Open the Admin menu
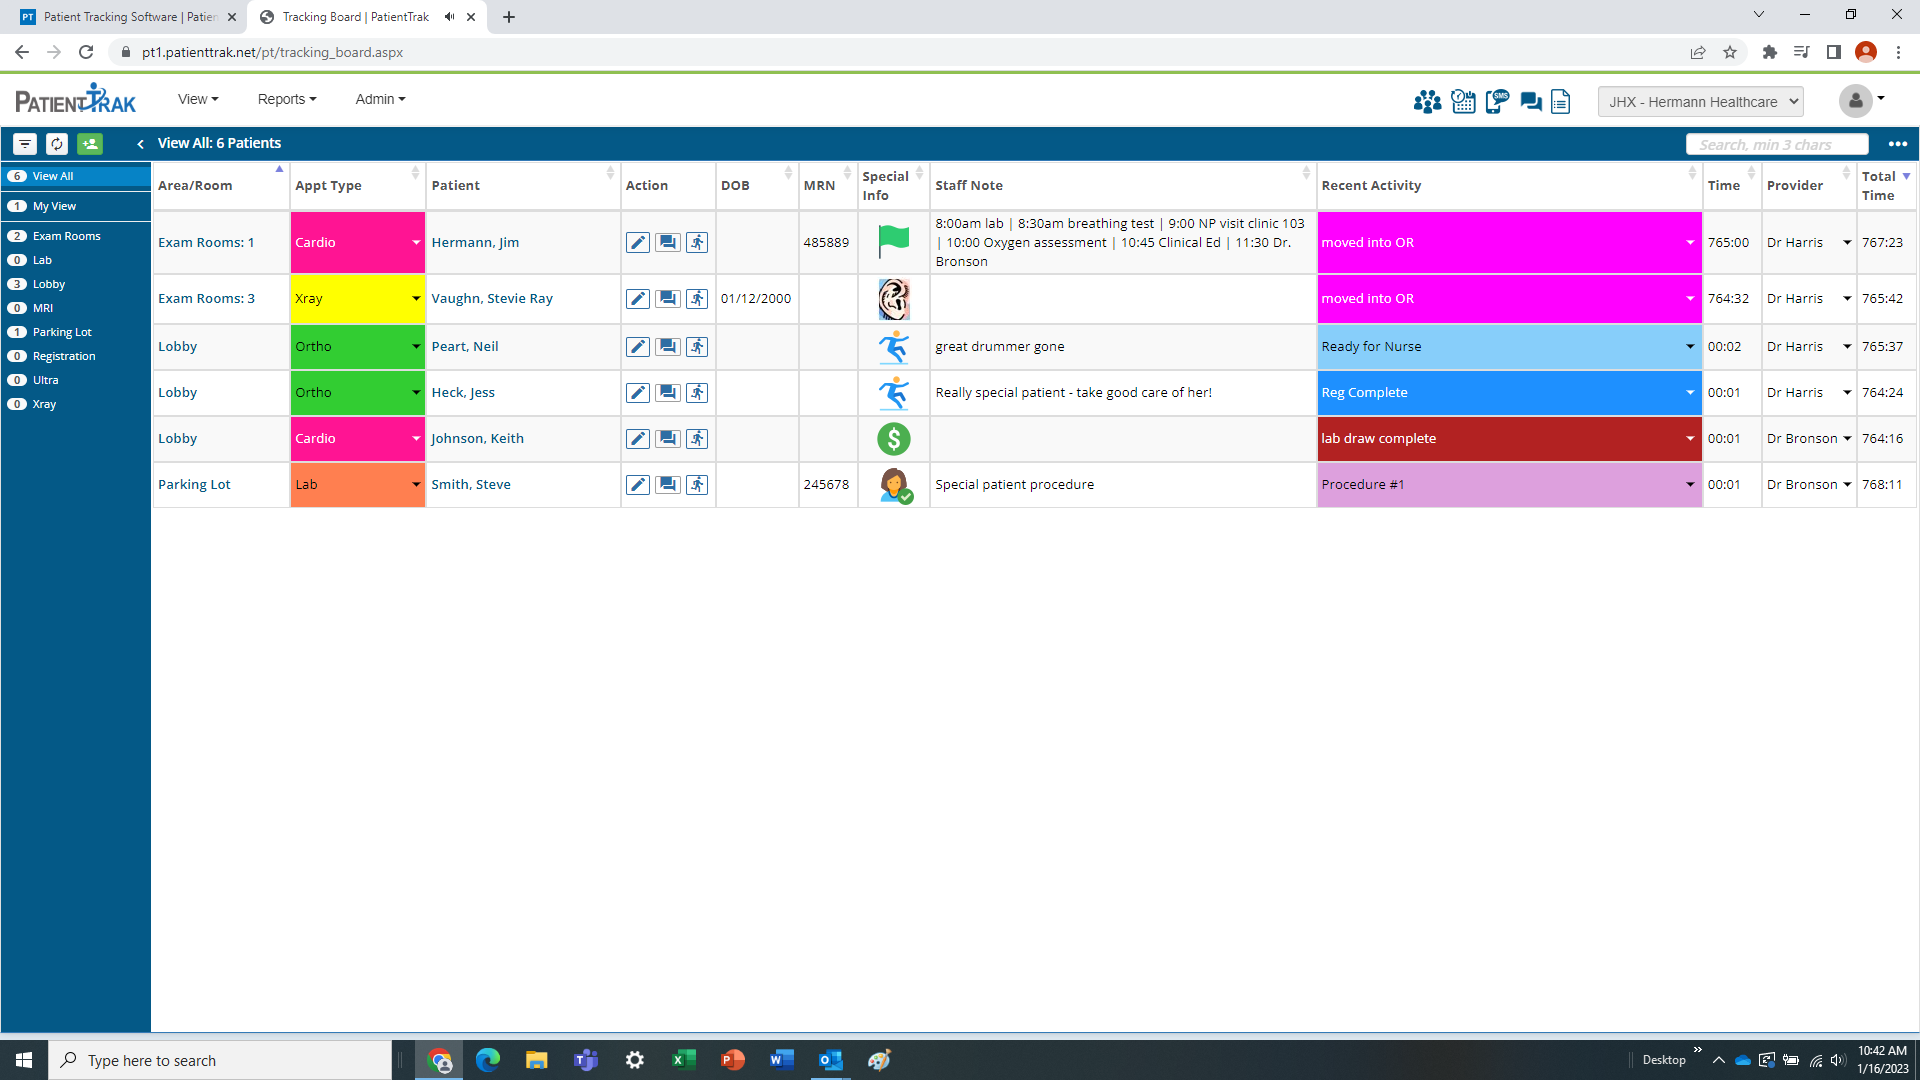Screen dimensions: 1920x1080 coord(380,99)
